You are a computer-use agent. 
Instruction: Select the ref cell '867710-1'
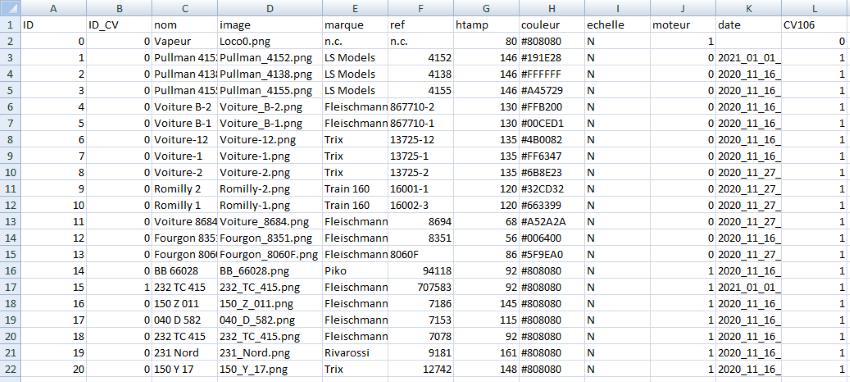pyautogui.click(x=421, y=124)
